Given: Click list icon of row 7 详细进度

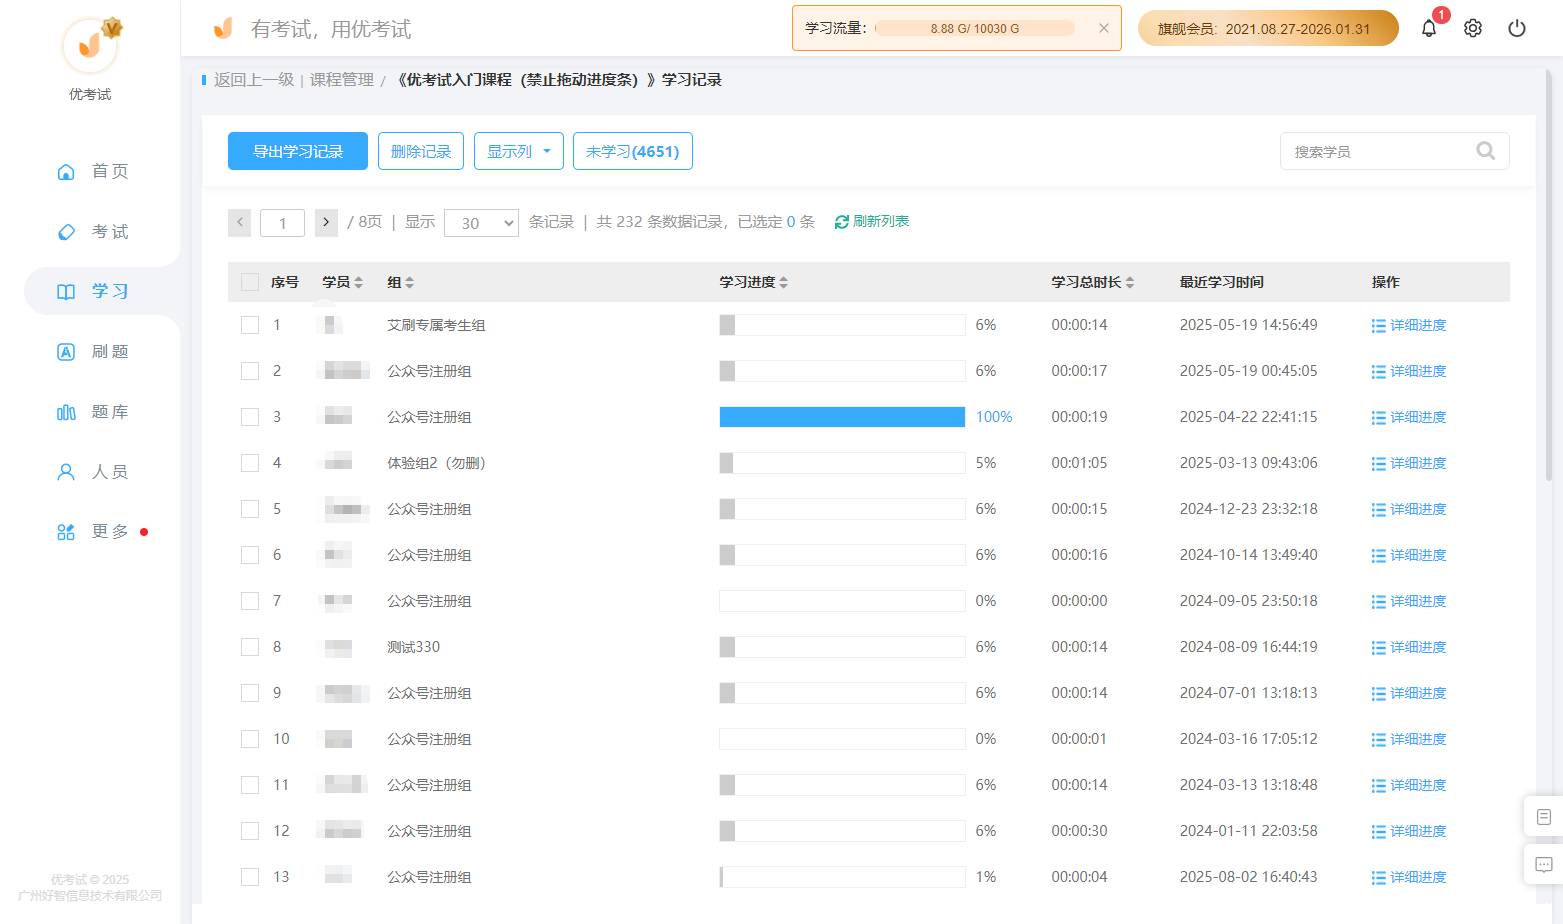Looking at the screenshot, I should point(1379,602).
